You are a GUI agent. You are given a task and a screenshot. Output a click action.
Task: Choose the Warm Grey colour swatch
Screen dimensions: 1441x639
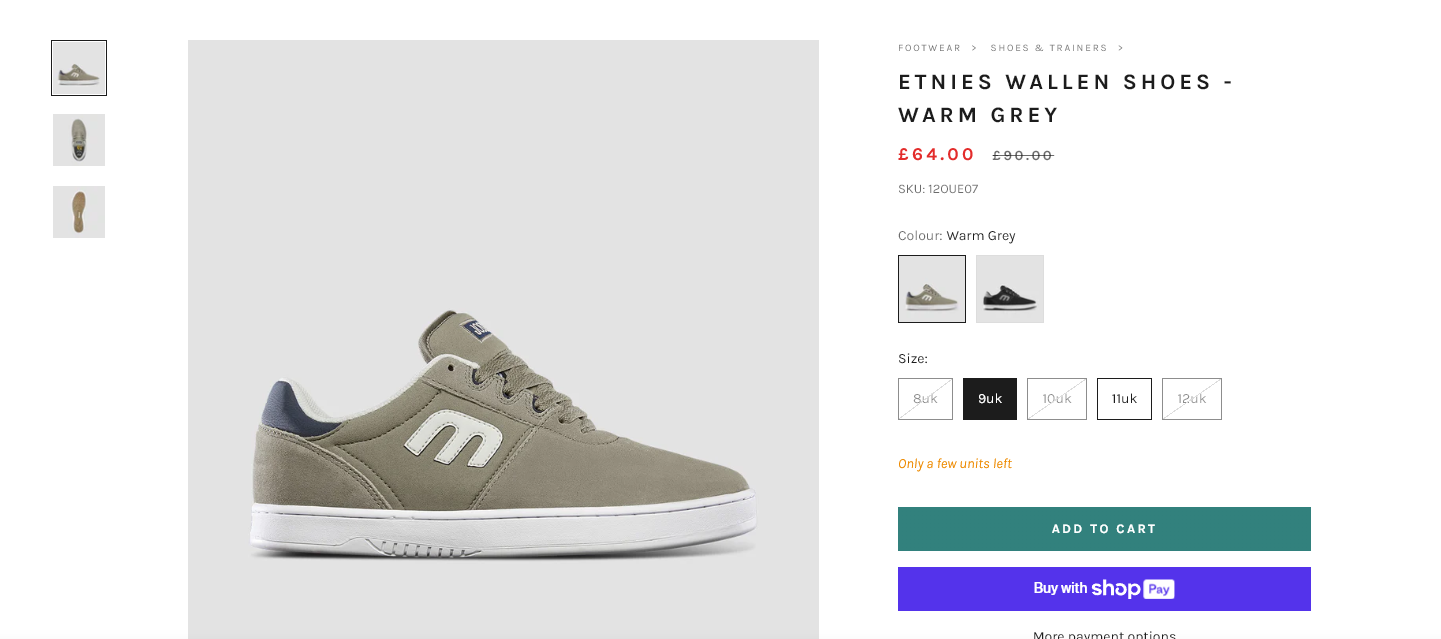click(932, 289)
